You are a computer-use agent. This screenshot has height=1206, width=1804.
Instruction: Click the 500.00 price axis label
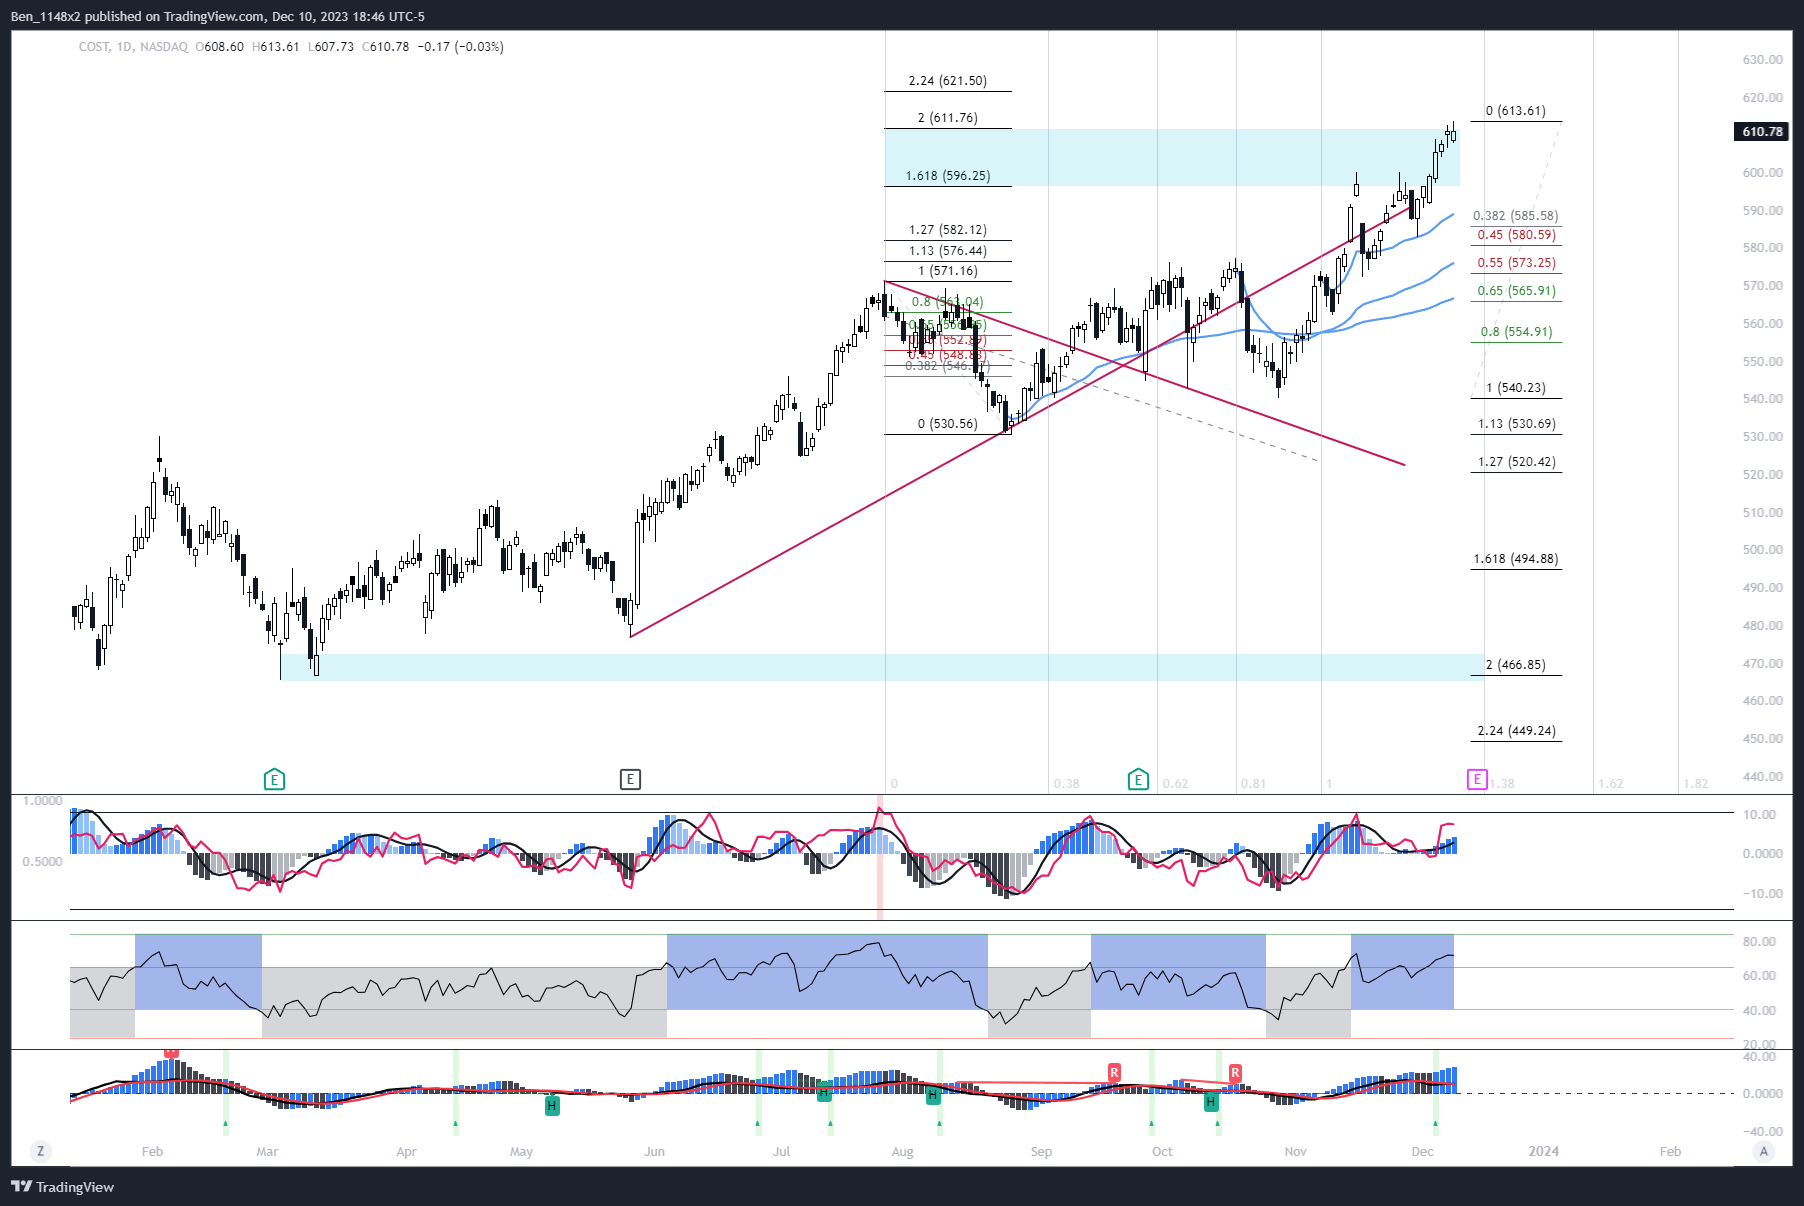tap(1762, 550)
